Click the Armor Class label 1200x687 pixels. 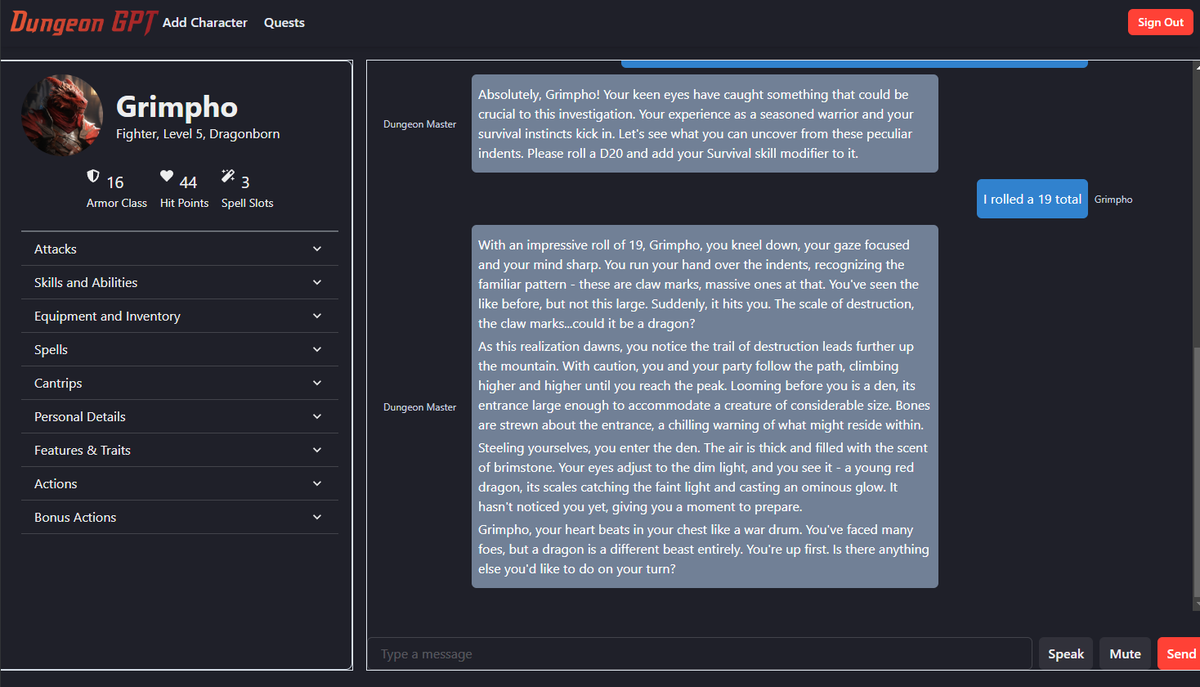[117, 203]
